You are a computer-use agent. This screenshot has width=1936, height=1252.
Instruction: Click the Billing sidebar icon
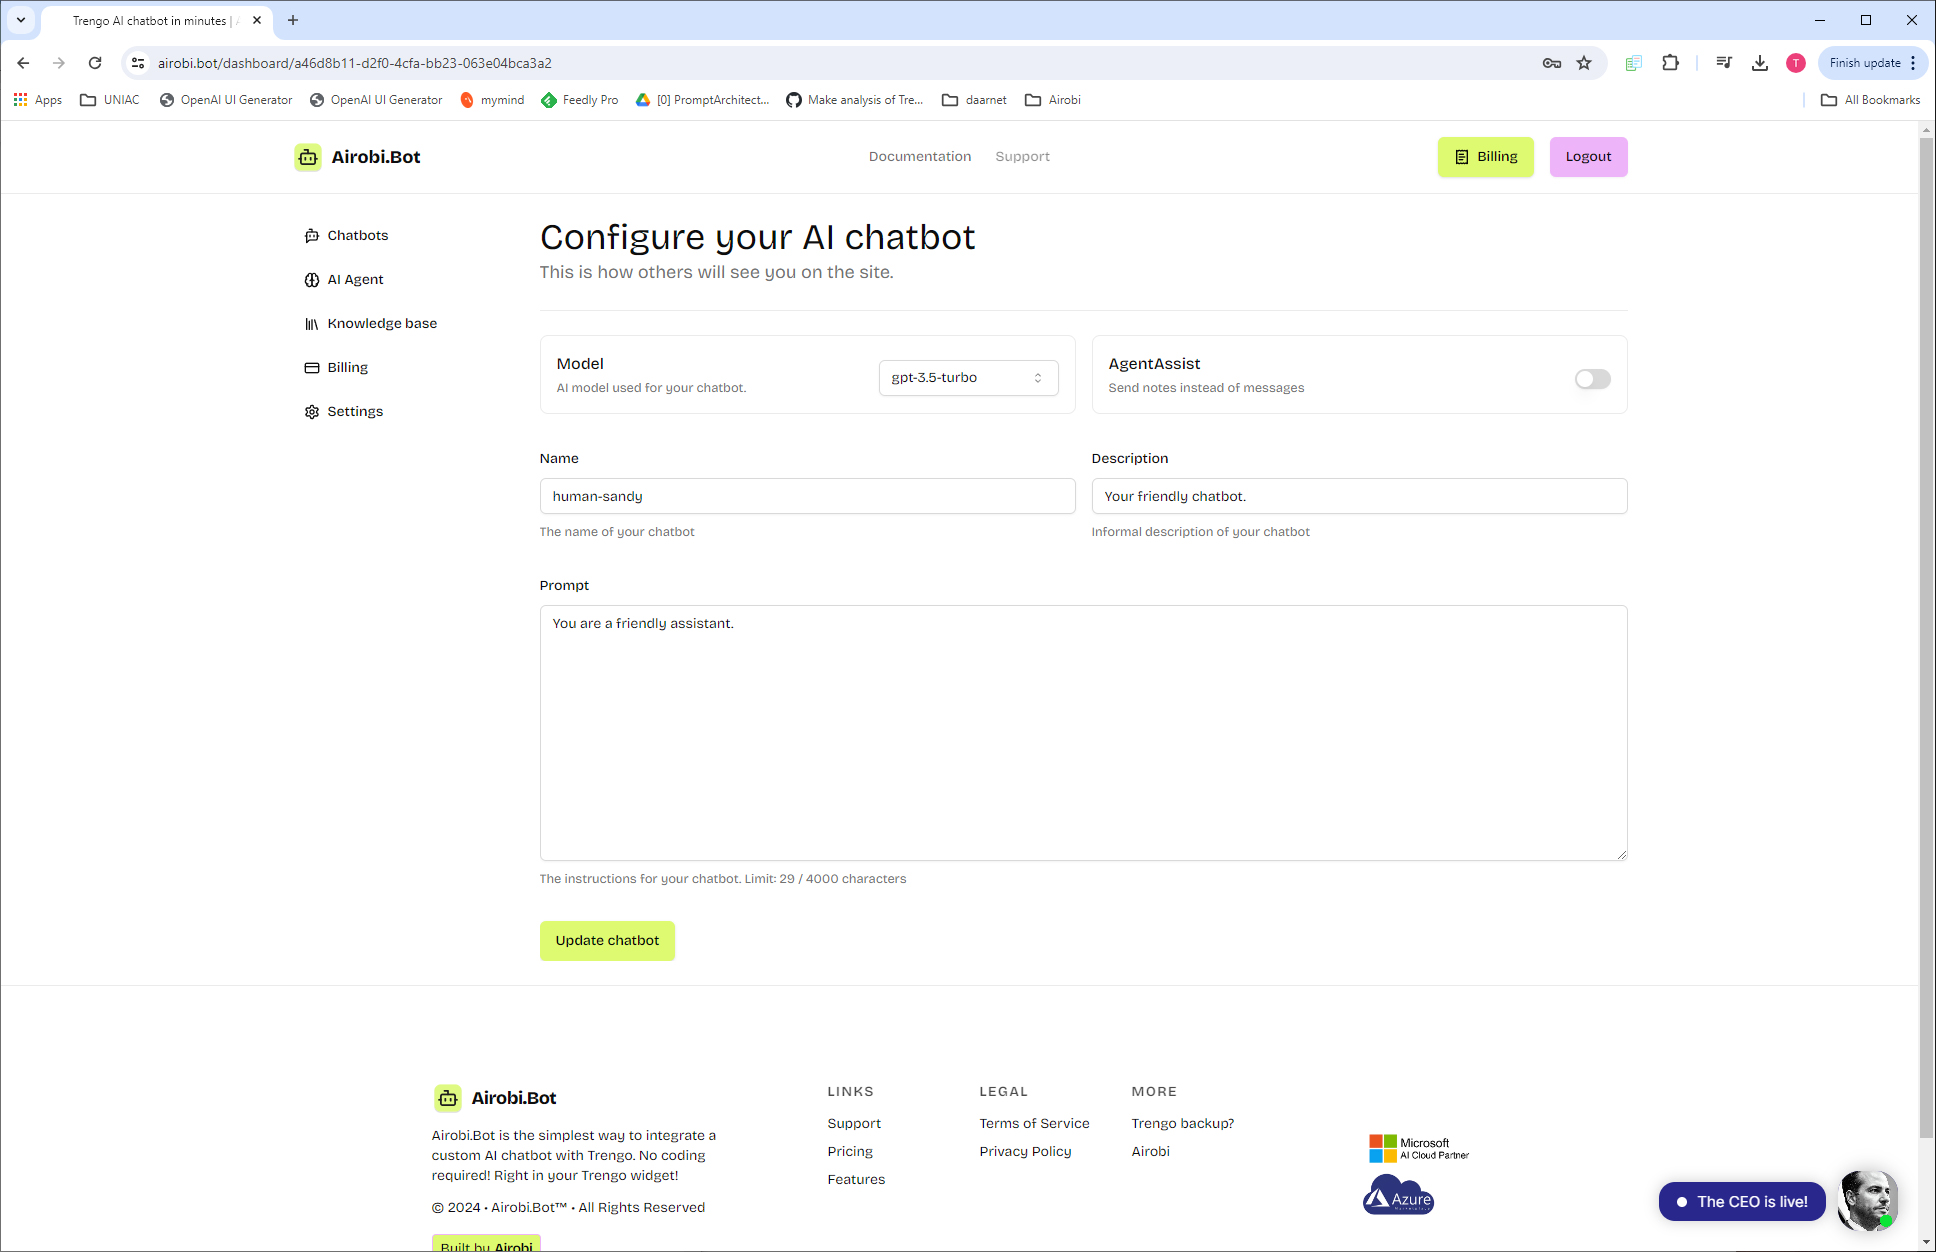tap(312, 367)
